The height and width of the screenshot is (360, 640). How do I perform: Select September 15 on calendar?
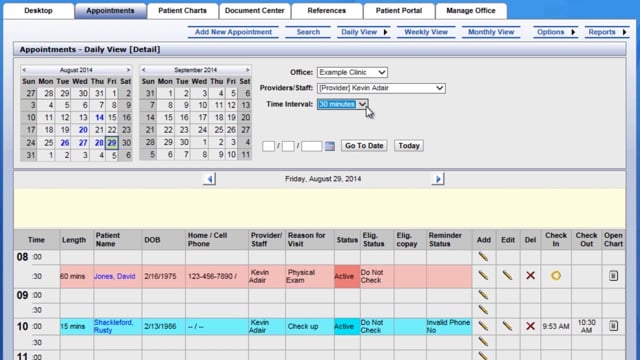point(168,118)
